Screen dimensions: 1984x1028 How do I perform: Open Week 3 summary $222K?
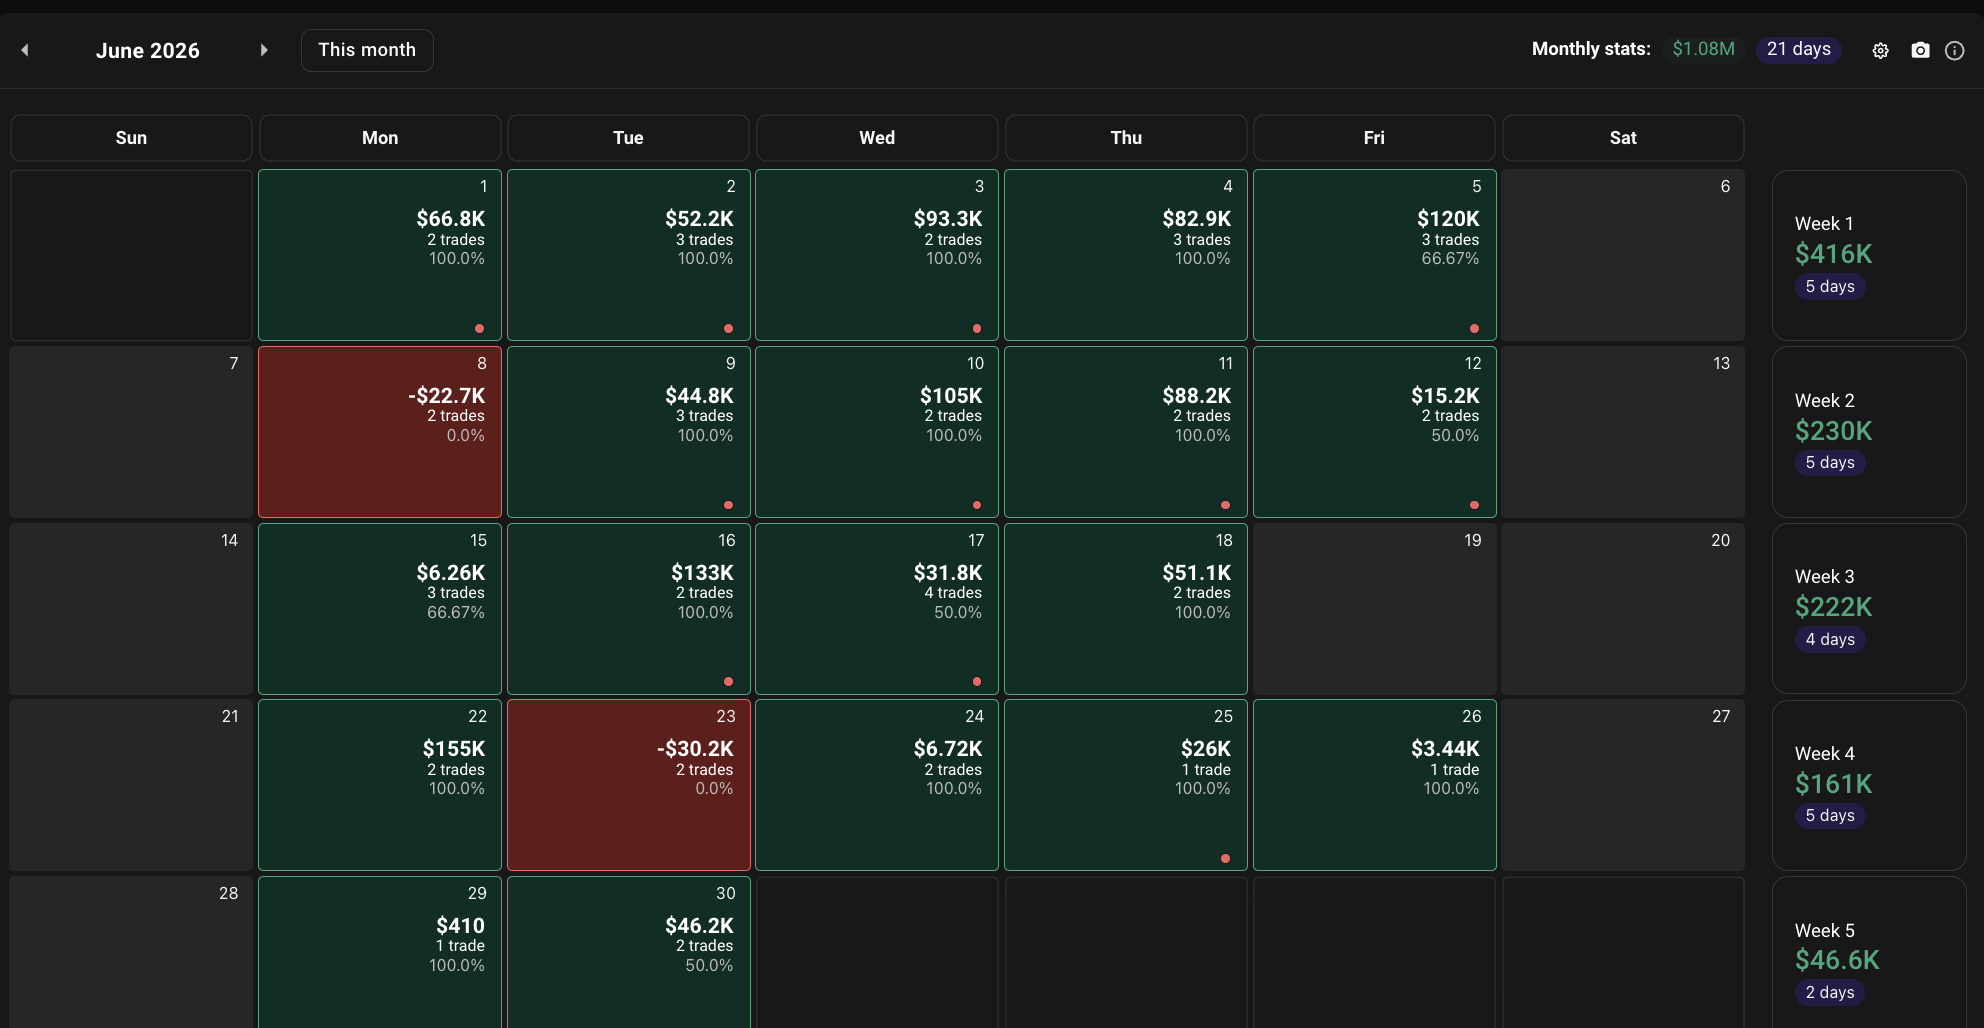coord(1869,608)
